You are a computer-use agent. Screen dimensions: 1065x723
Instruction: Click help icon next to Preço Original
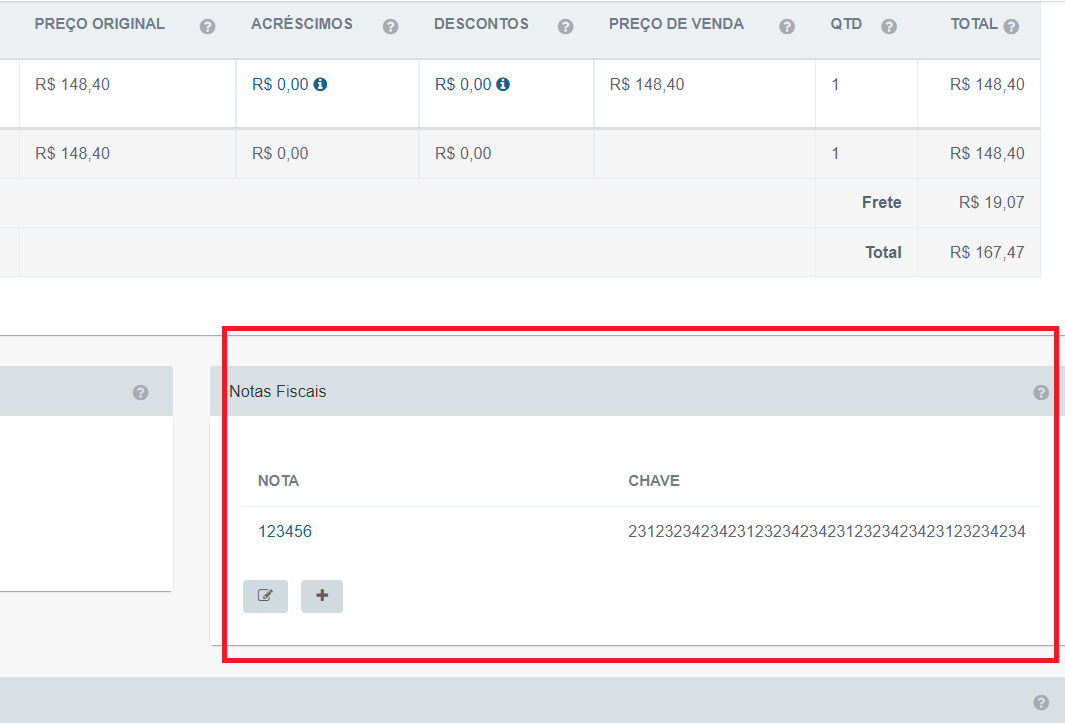208,27
